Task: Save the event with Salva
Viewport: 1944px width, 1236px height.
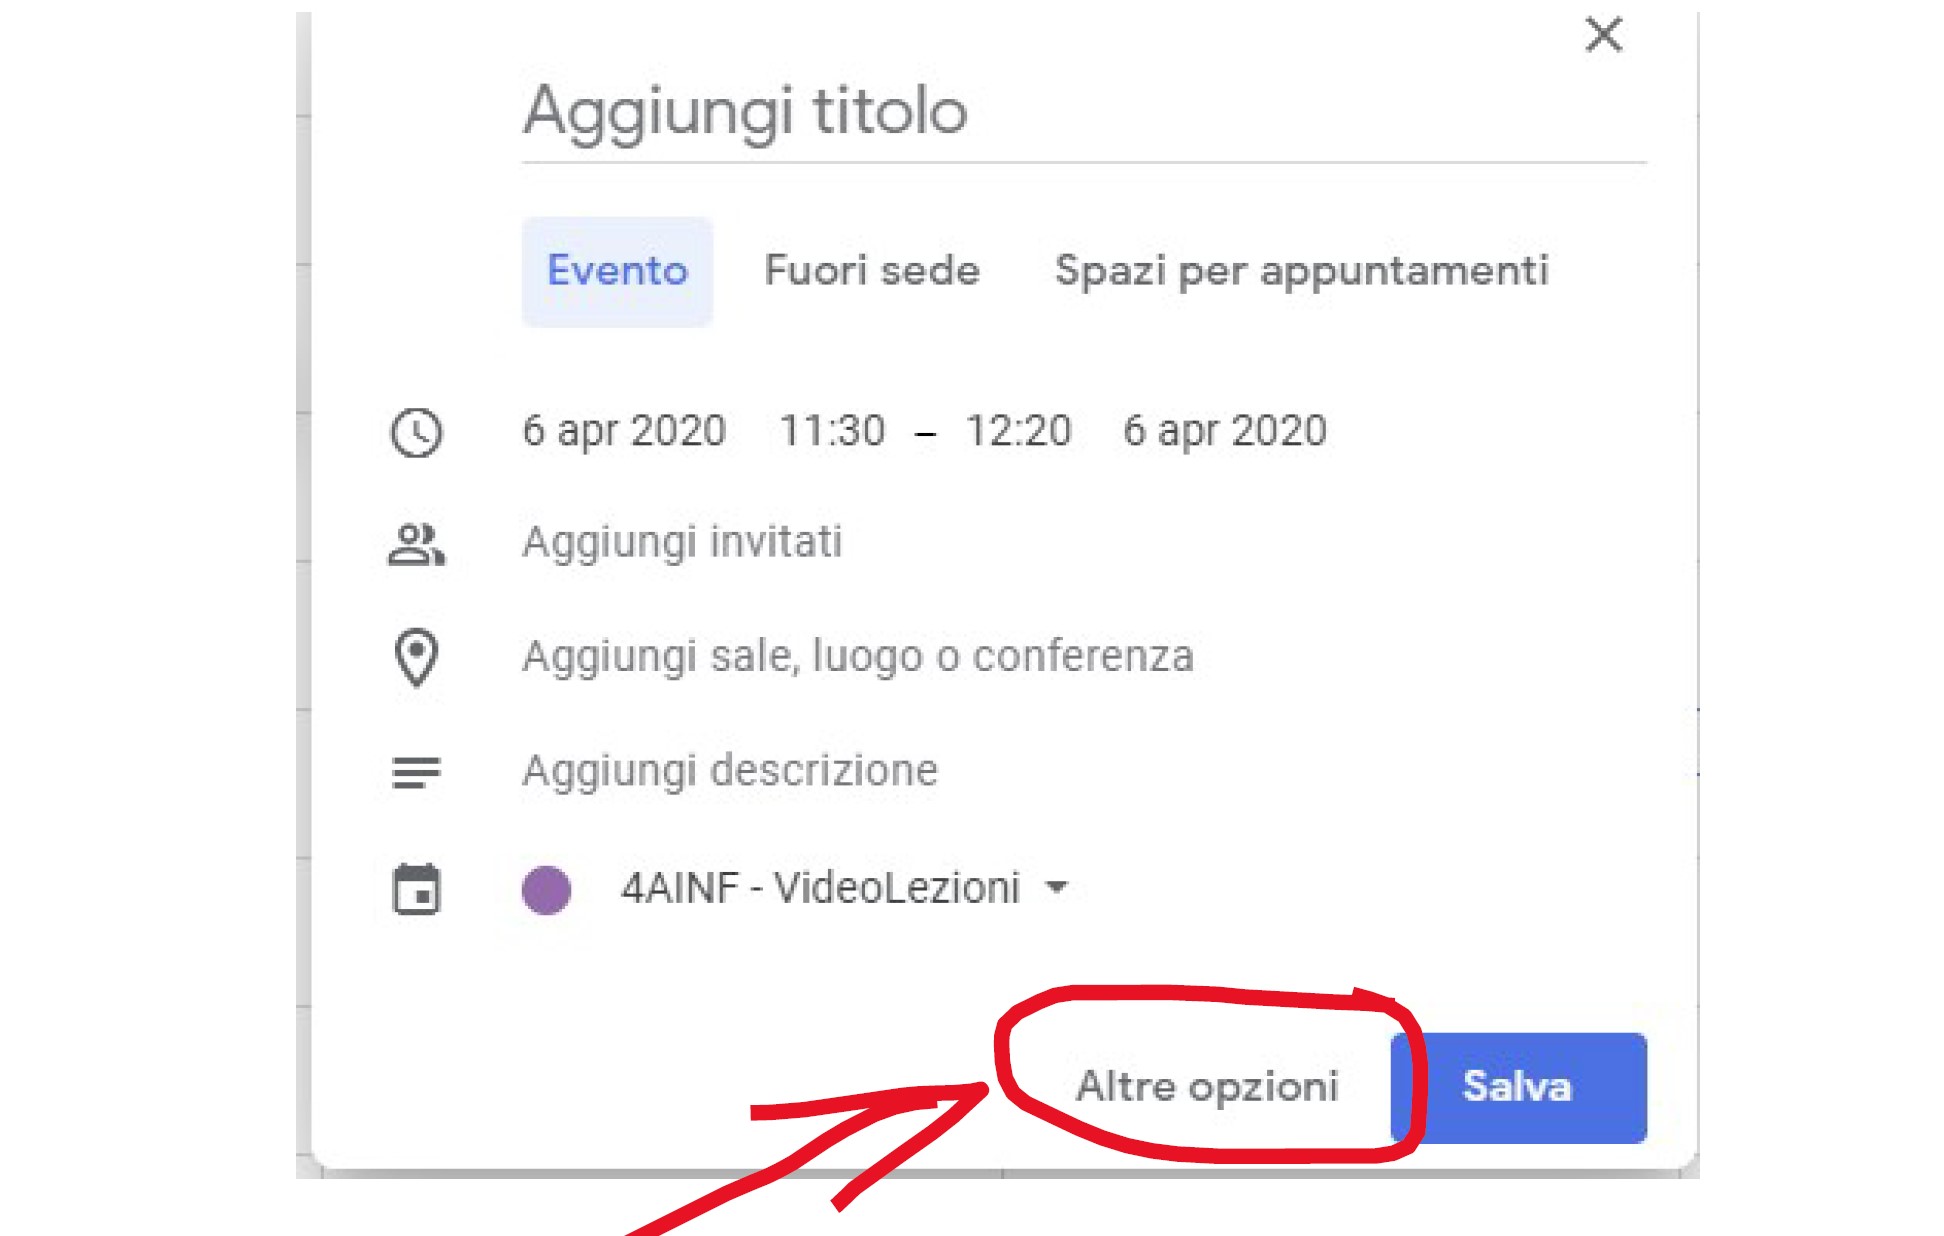Action: tap(1518, 1087)
